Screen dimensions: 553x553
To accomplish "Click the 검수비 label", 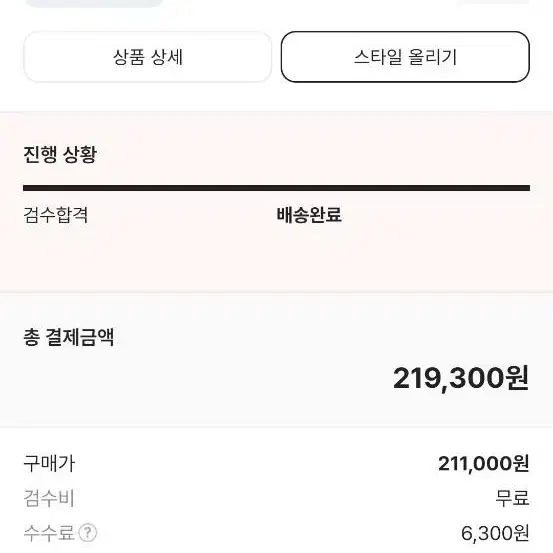I will 49,498.
